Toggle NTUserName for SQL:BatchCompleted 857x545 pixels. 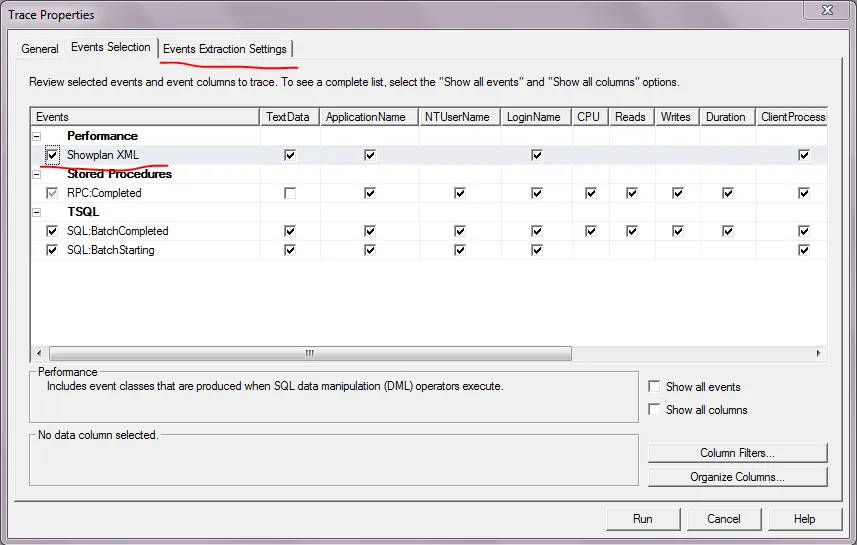click(460, 231)
